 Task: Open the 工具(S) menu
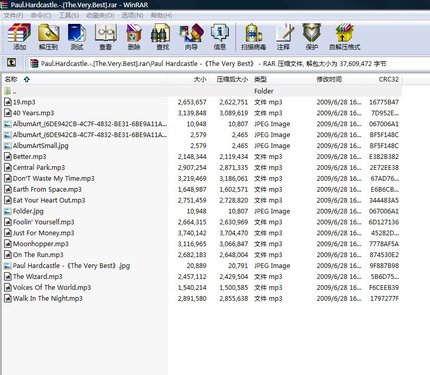coord(69,15)
